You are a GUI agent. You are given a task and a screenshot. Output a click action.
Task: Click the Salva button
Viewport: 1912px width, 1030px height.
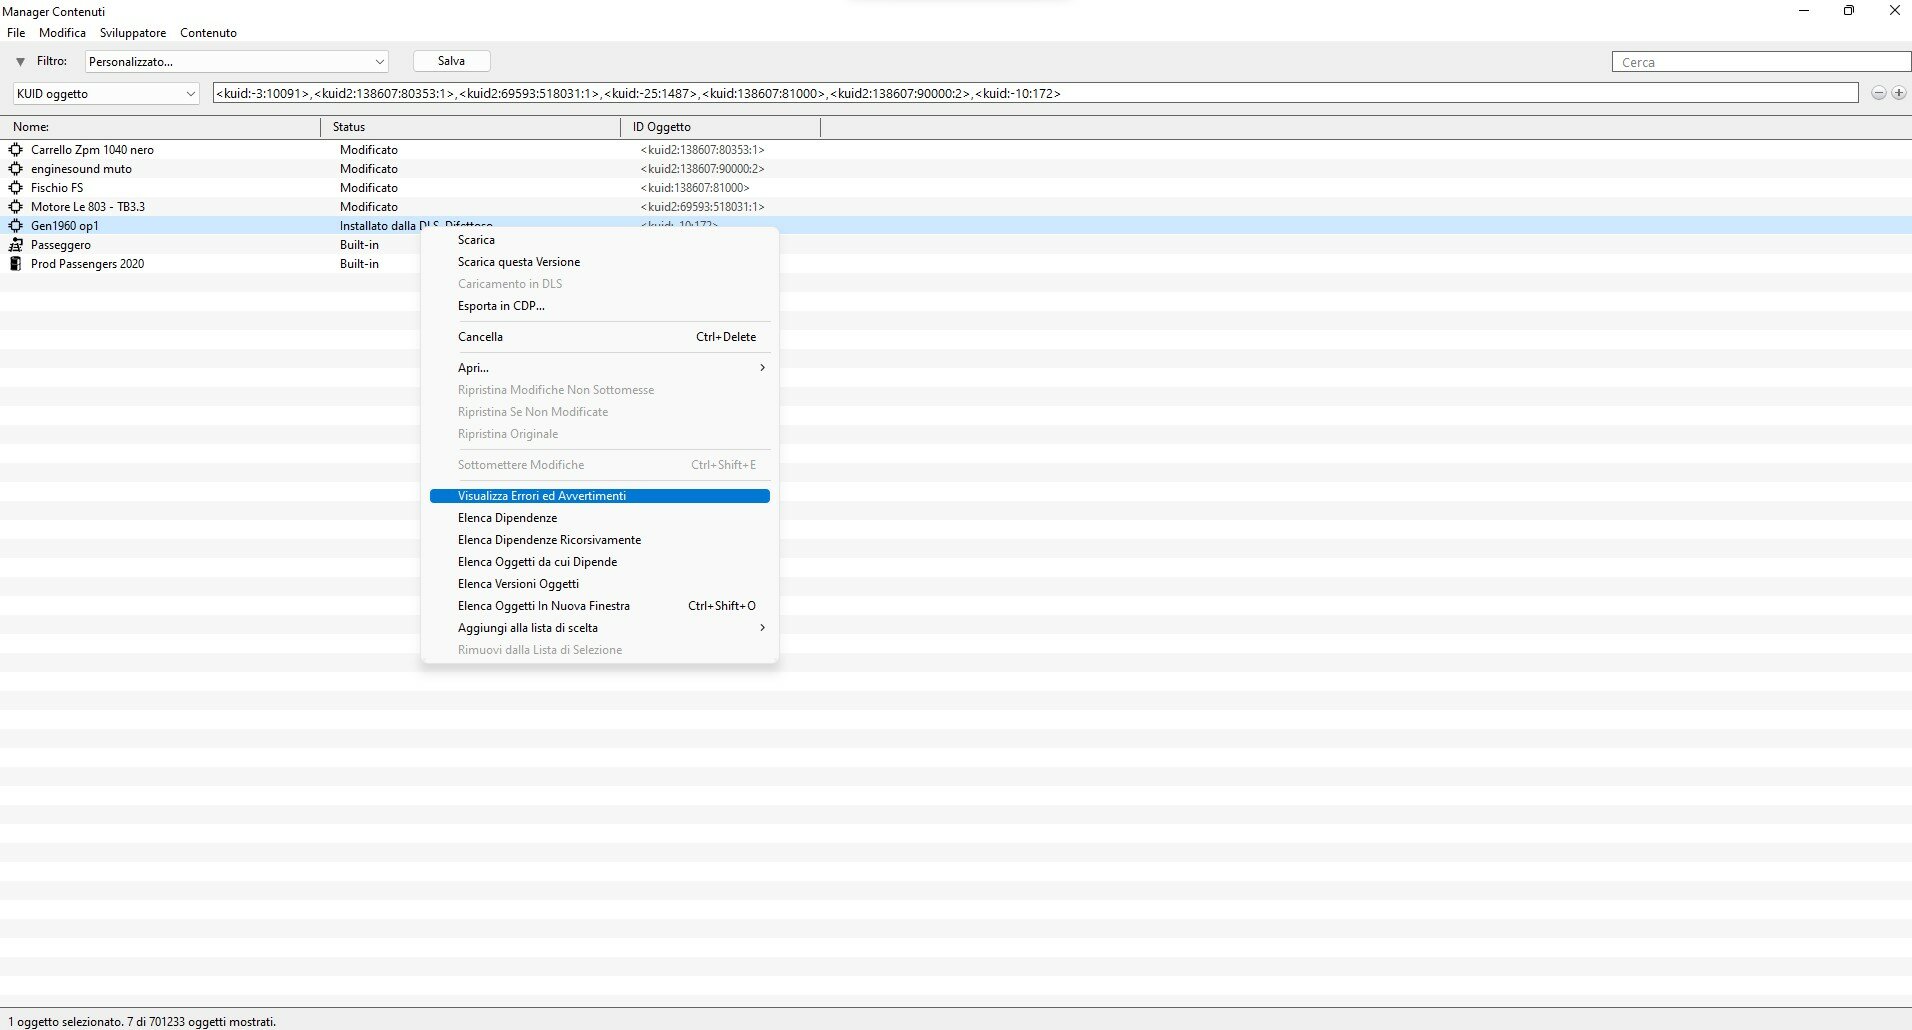point(451,61)
